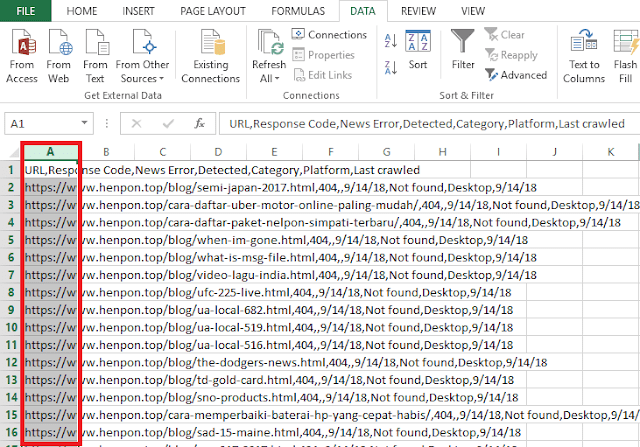Sort Z to A descending

point(391,67)
